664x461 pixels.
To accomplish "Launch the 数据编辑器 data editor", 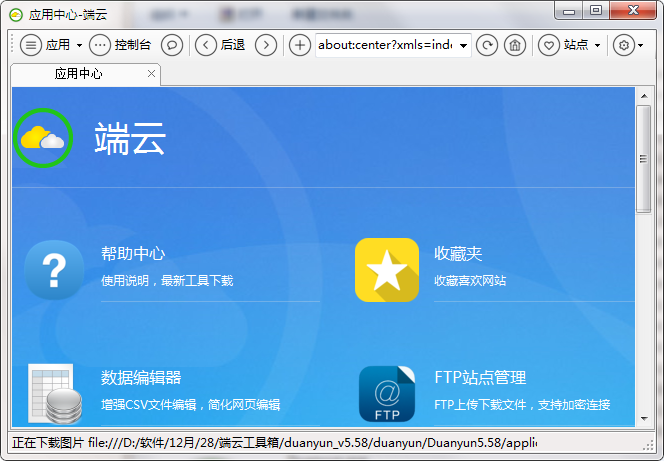I will click(x=54, y=393).
